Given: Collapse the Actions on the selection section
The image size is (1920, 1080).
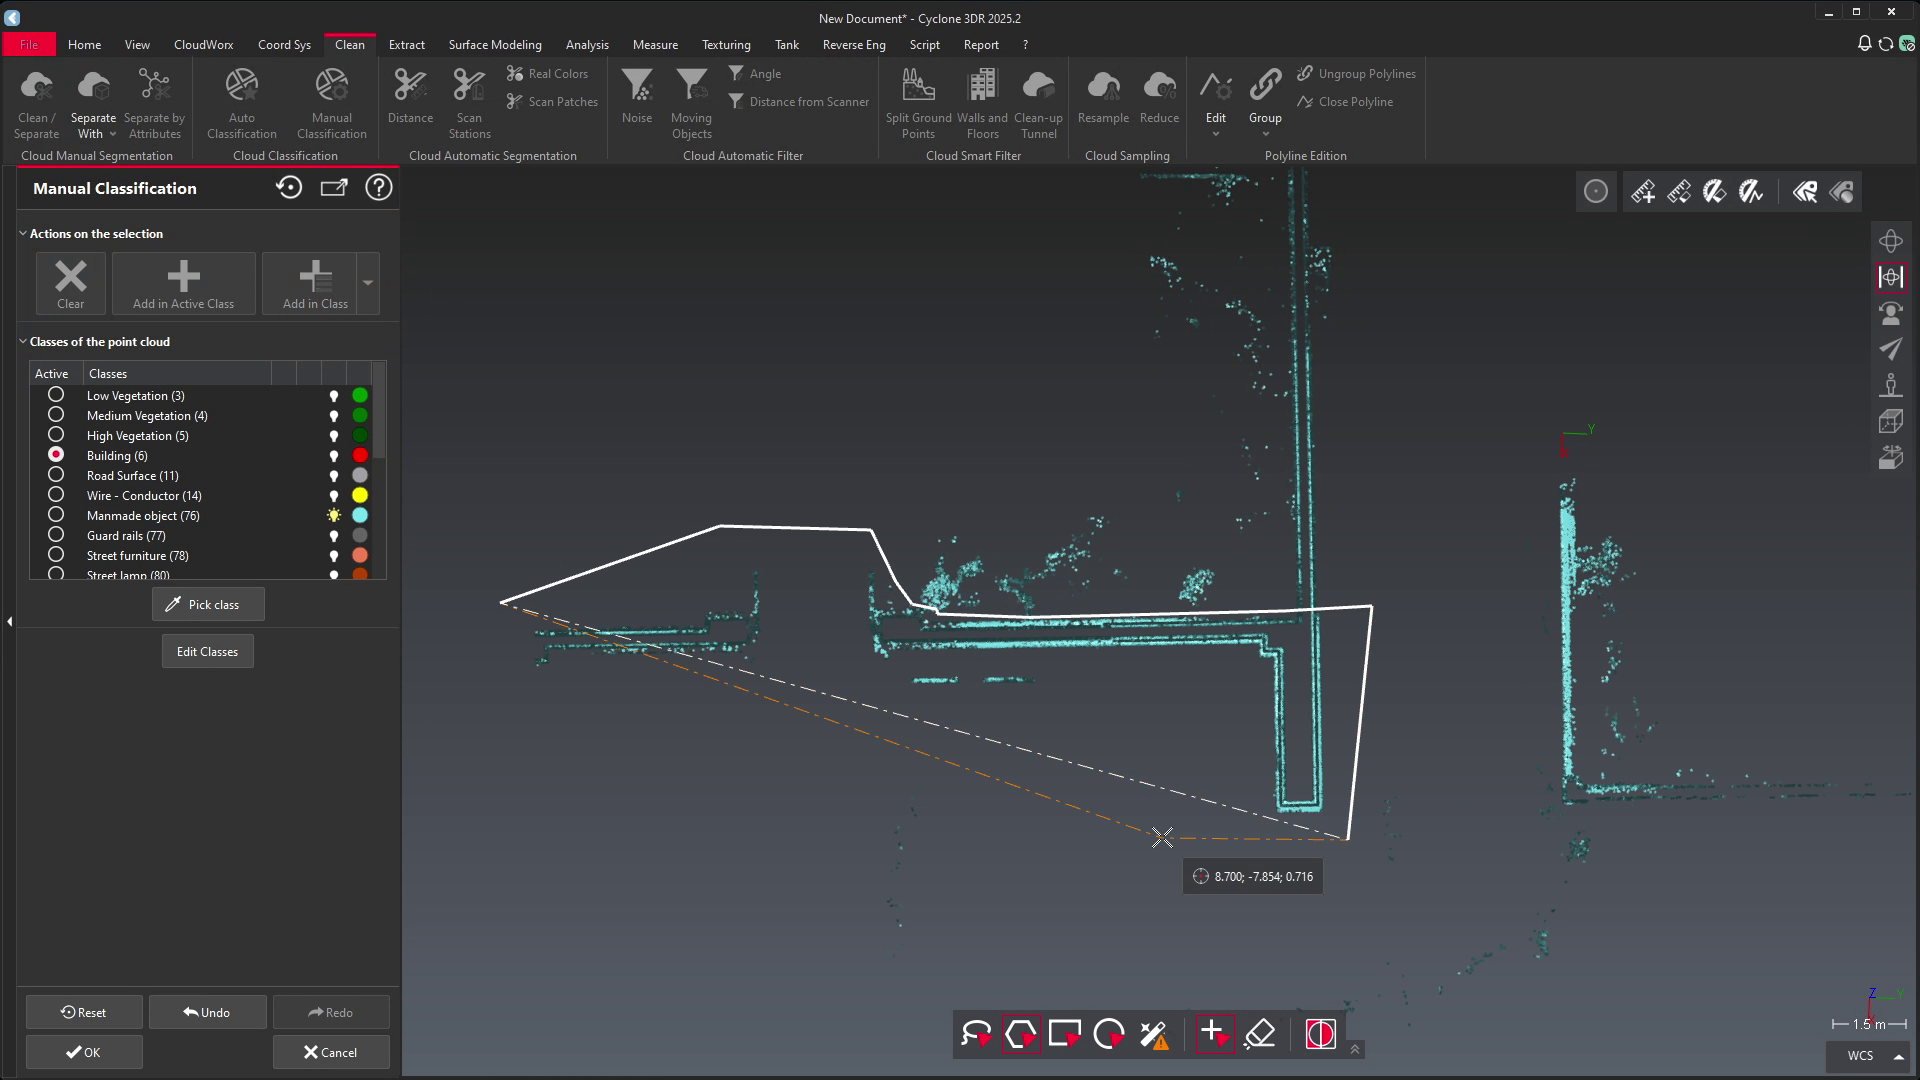Looking at the screenshot, I should 23,234.
